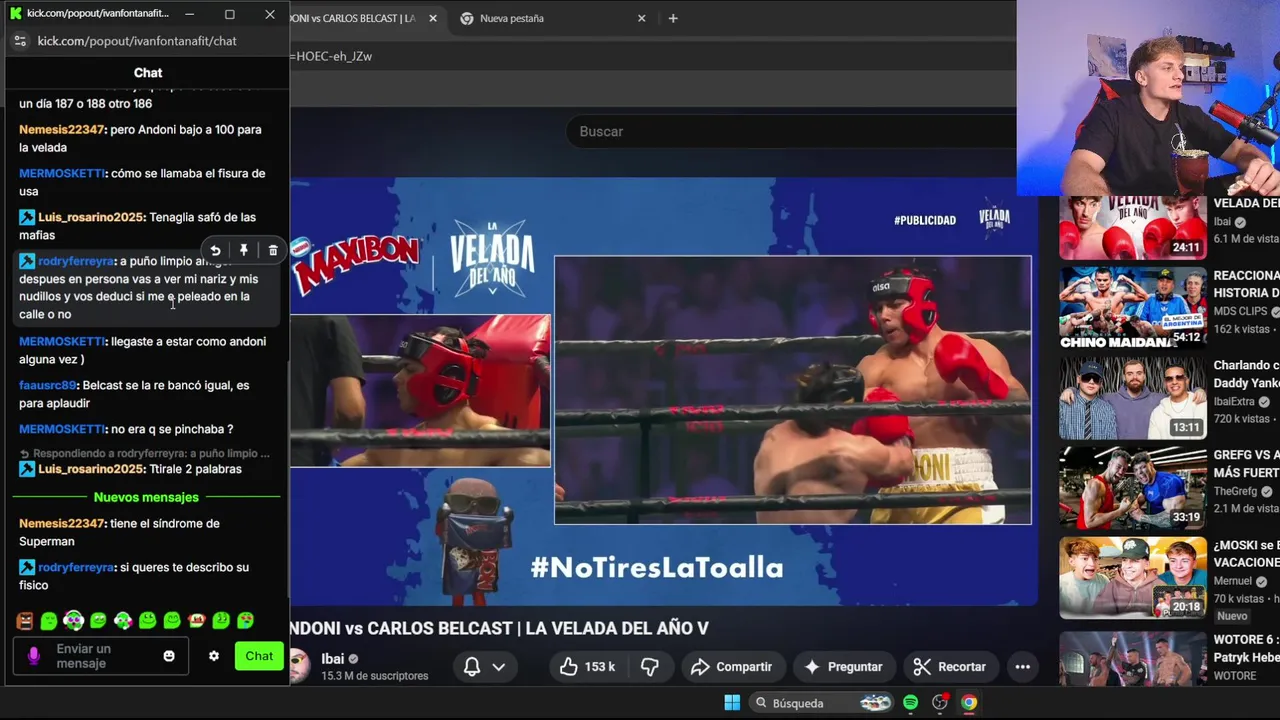The height and width of the screenshot is (720, 1280).
Task: Click the Chat header title
Action: point(148,73)
